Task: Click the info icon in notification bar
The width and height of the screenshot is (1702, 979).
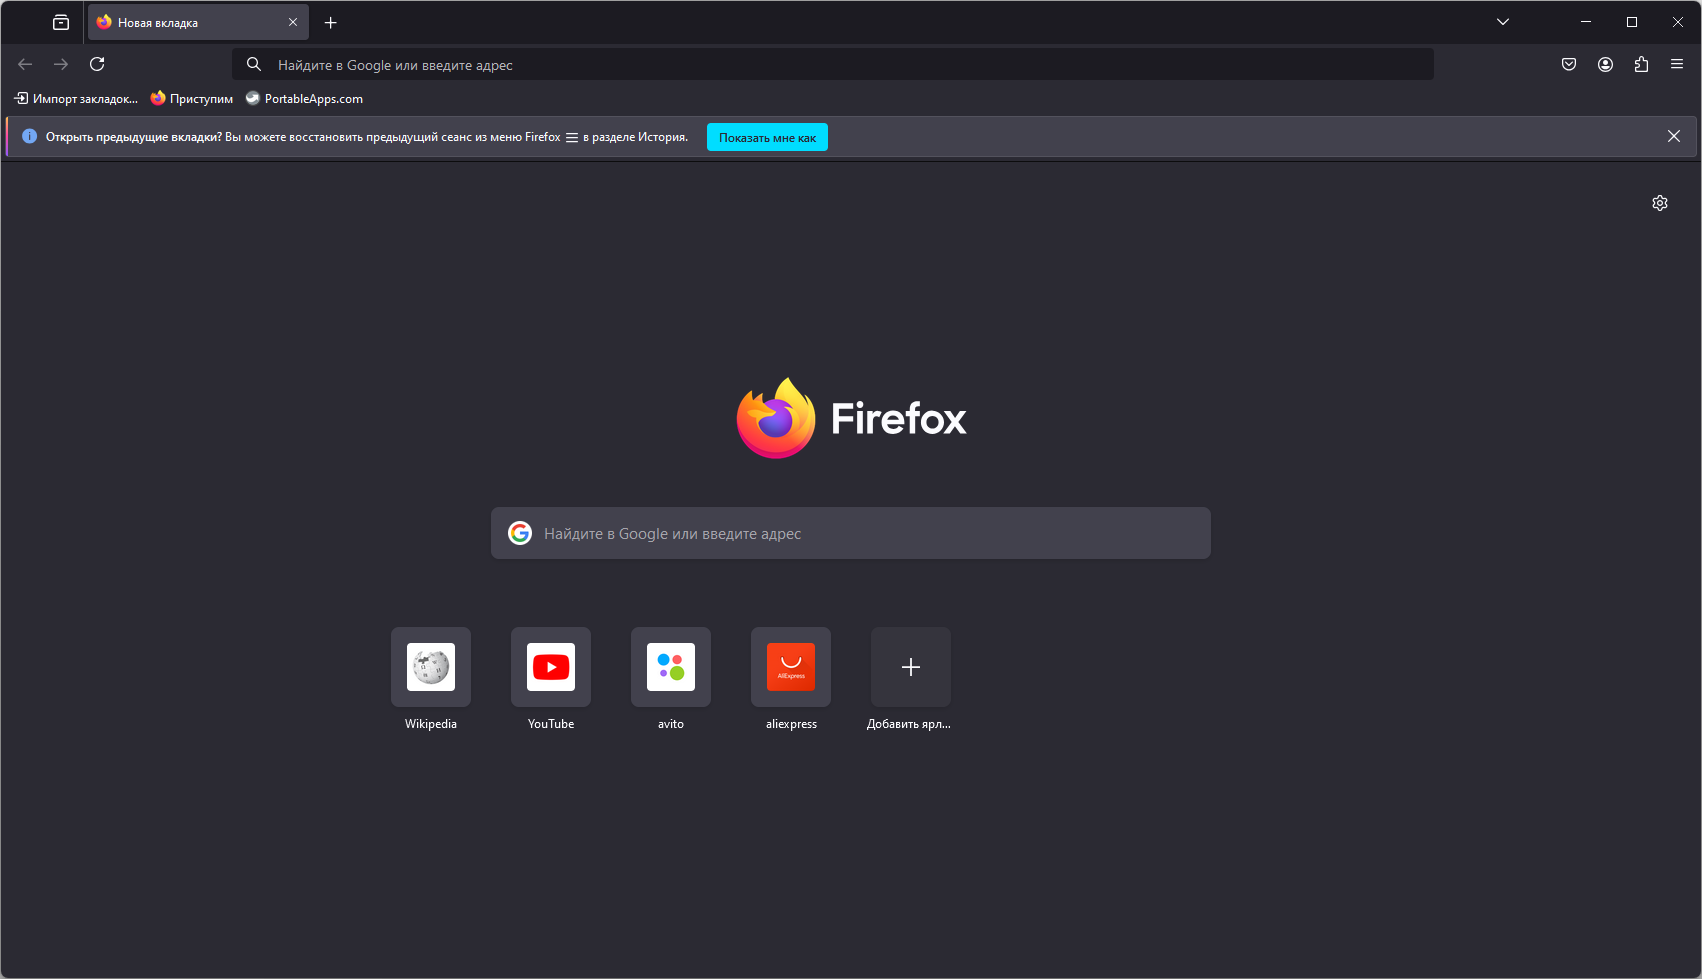Action: pos(30,136)
